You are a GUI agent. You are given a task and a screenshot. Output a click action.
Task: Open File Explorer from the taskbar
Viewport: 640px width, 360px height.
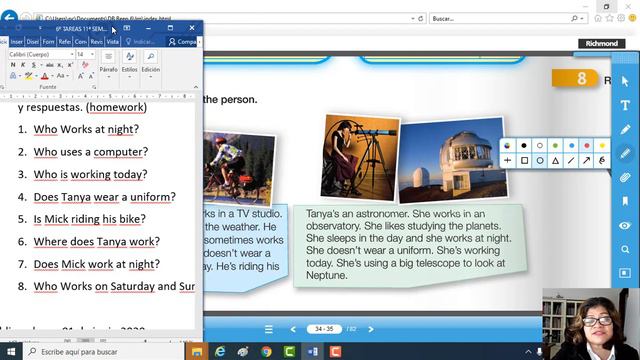(197, 351)
